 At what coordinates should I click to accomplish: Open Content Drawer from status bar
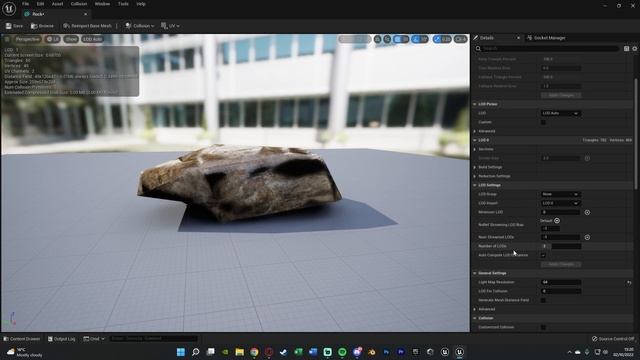(x=22, y=339)
